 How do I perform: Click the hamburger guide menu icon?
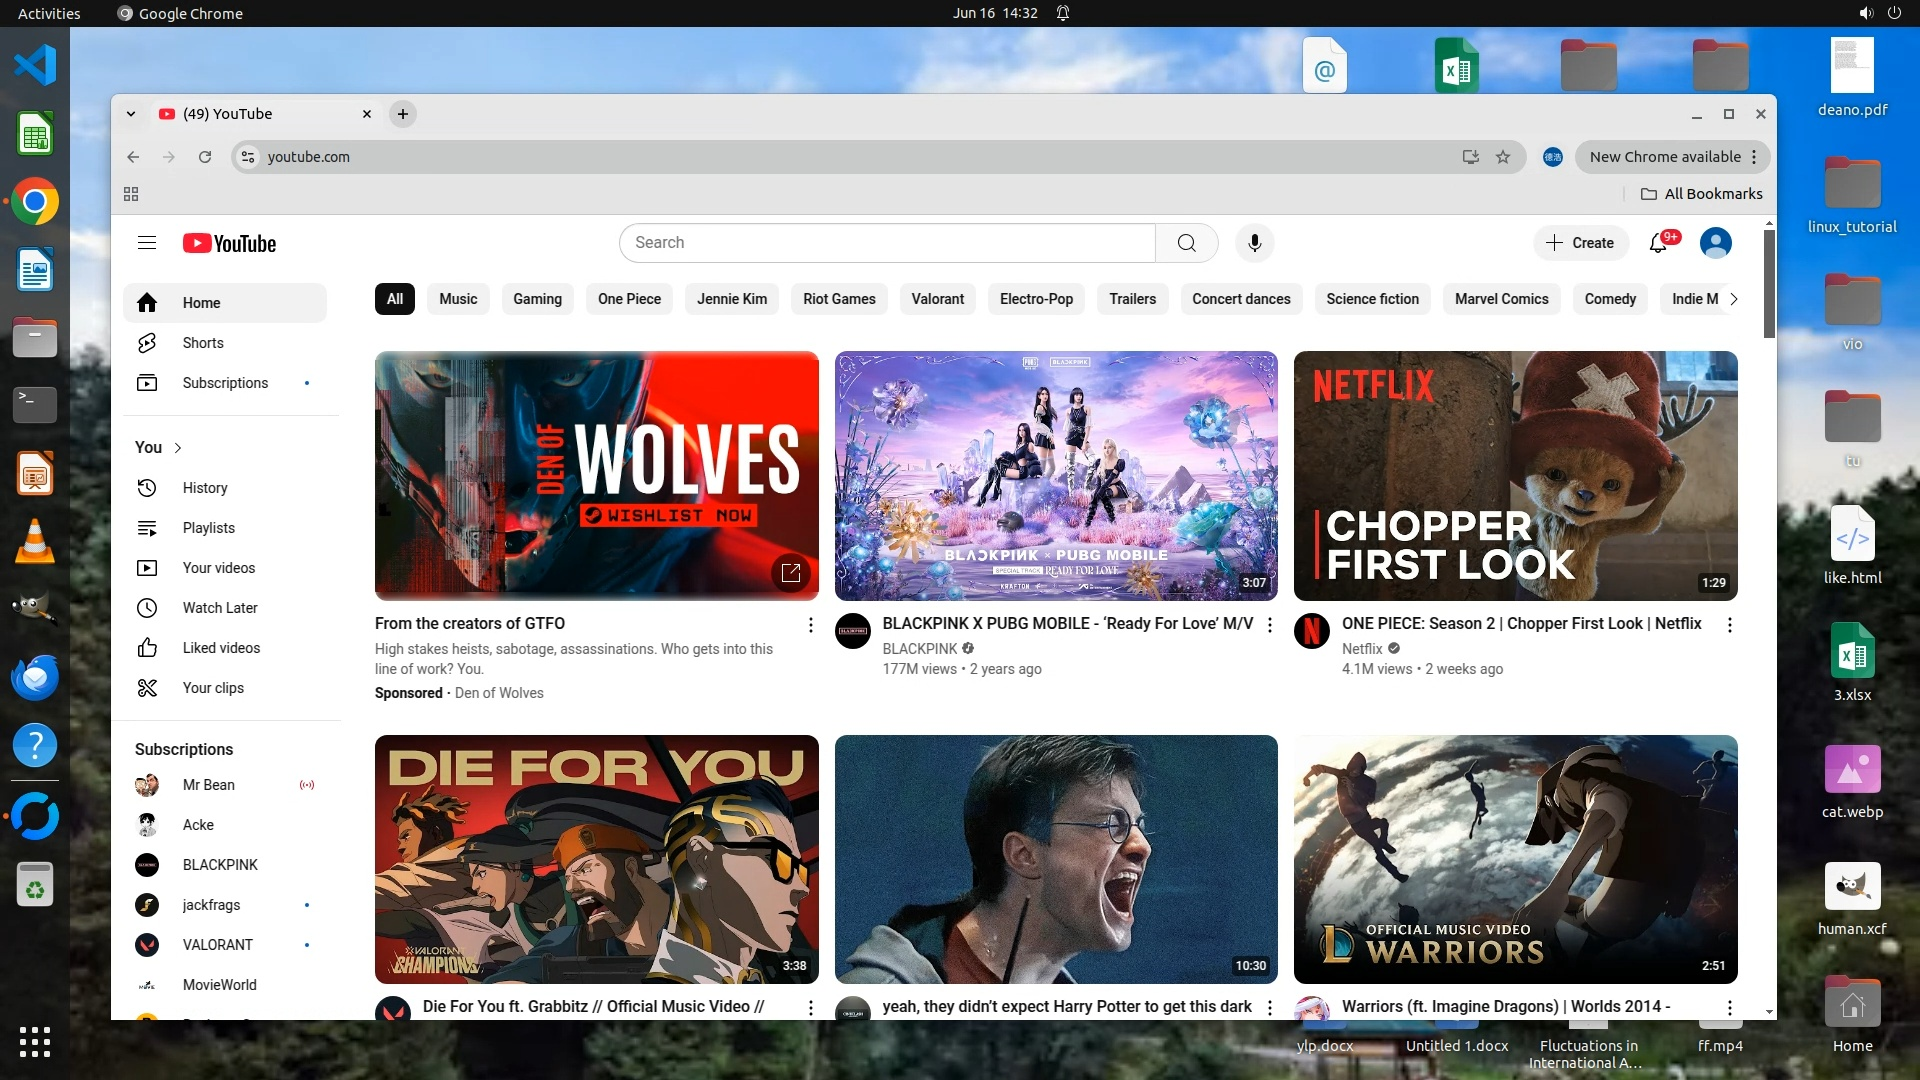pyautogui.click(x=147, y=243)
